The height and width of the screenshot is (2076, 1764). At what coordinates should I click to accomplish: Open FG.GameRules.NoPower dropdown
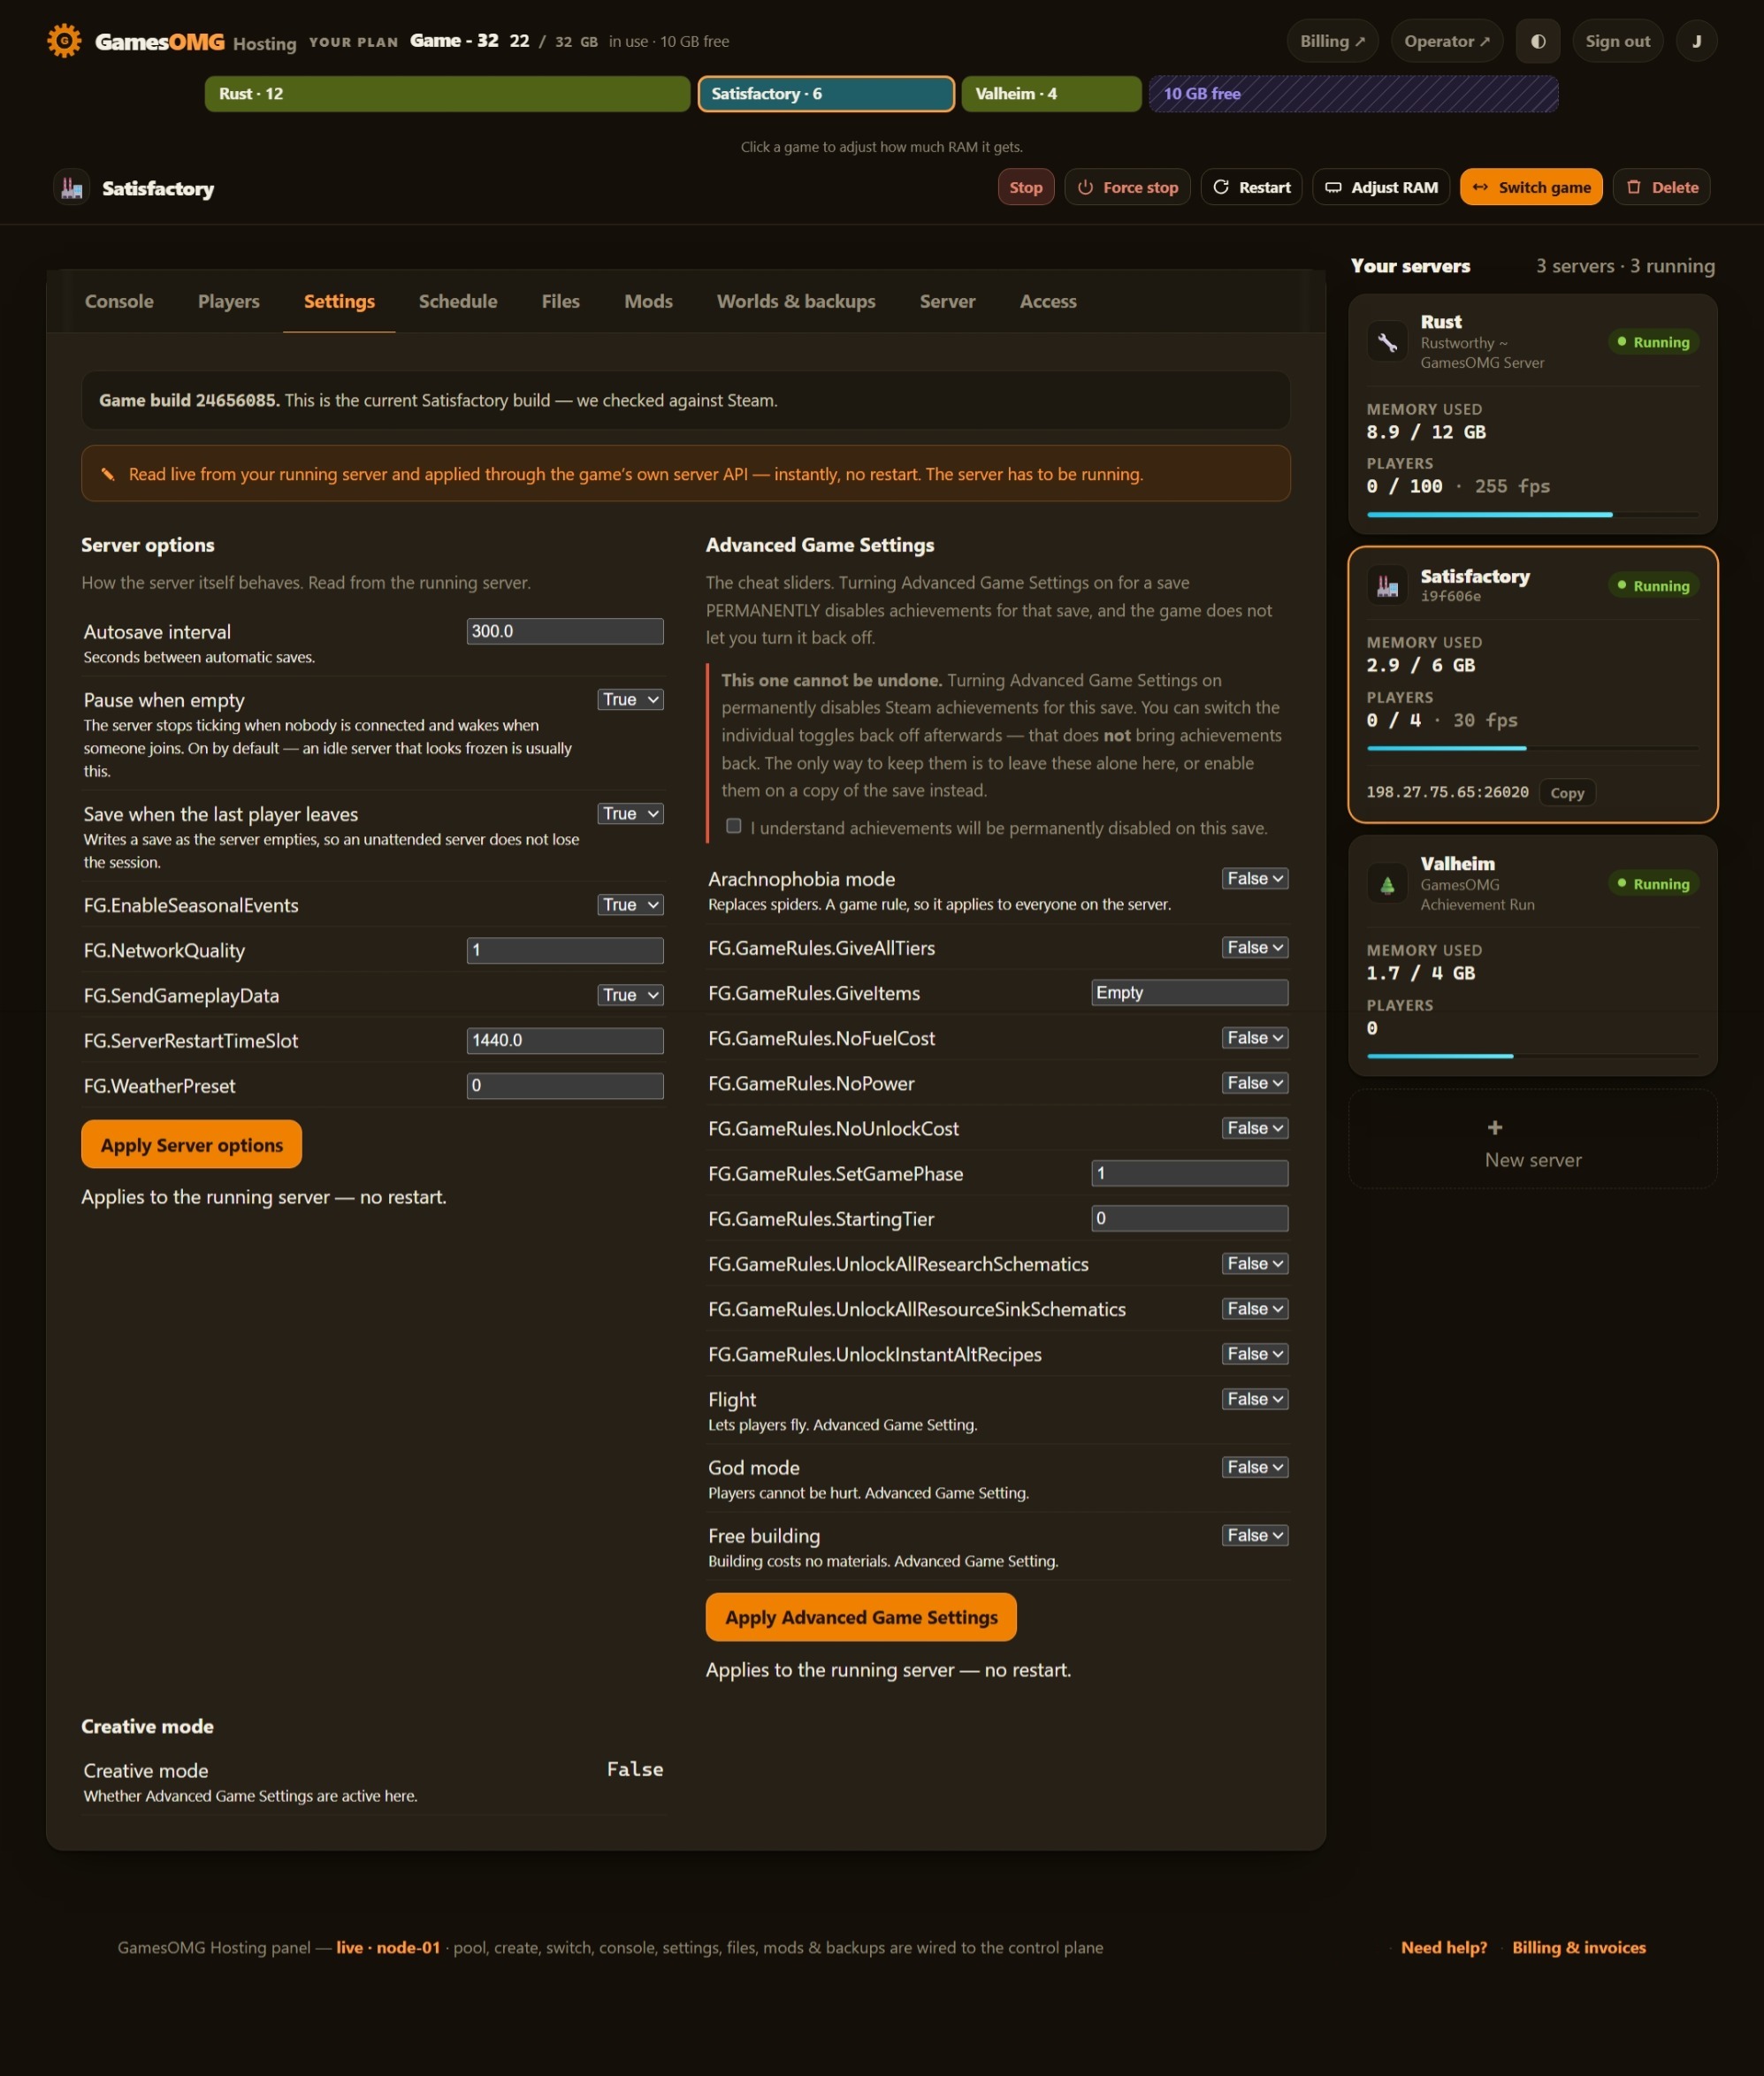tap(1255, 1084)
